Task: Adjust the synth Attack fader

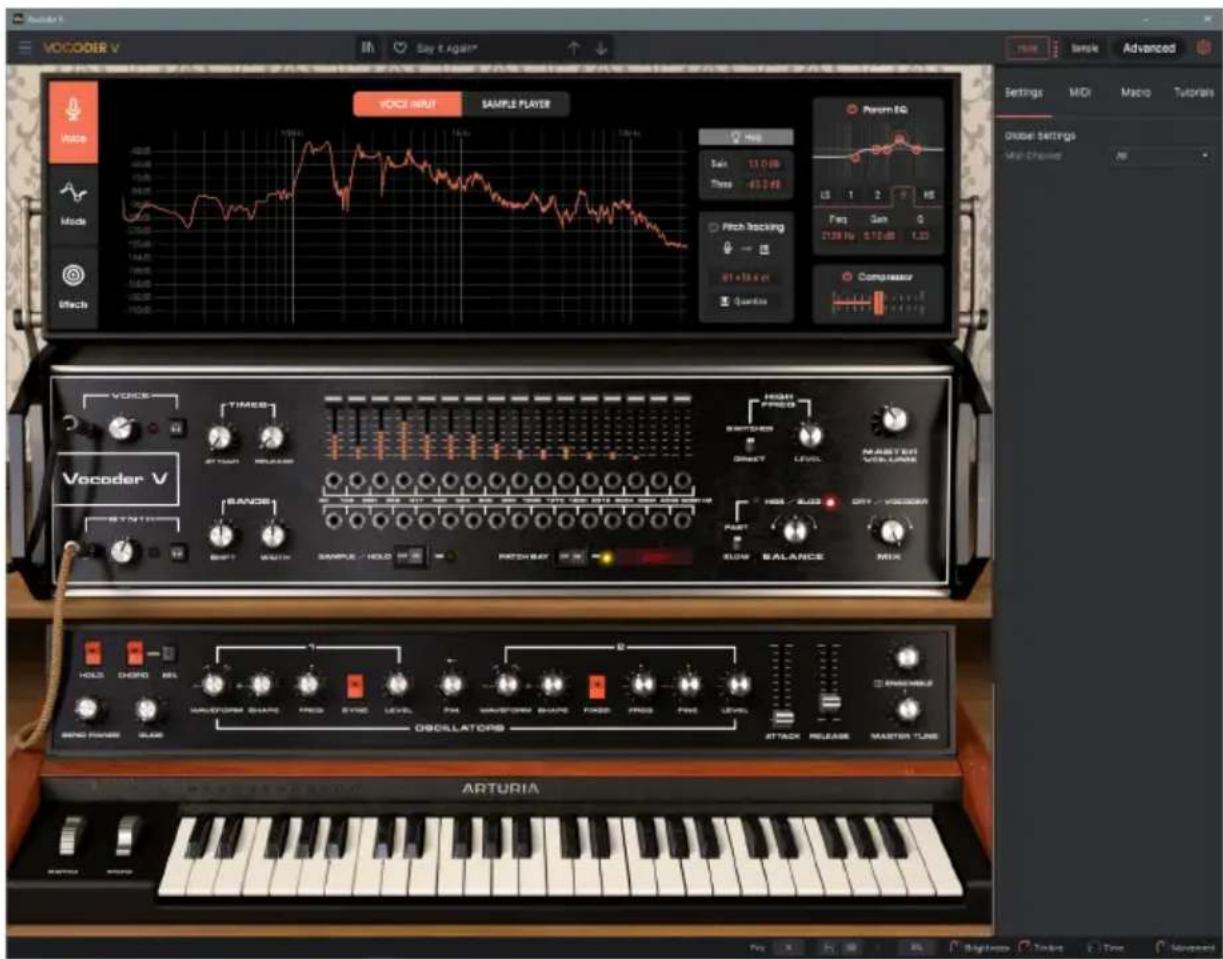Action: pos(785,717)
